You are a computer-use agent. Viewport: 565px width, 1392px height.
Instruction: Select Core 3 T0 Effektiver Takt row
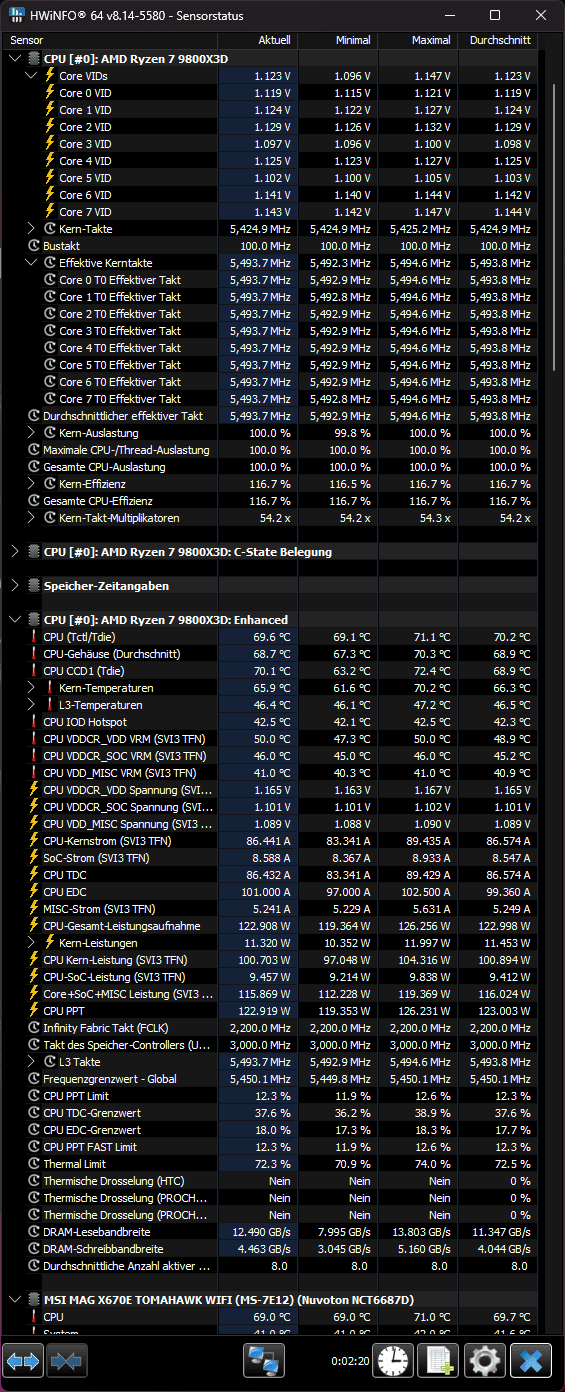[272, 331]
